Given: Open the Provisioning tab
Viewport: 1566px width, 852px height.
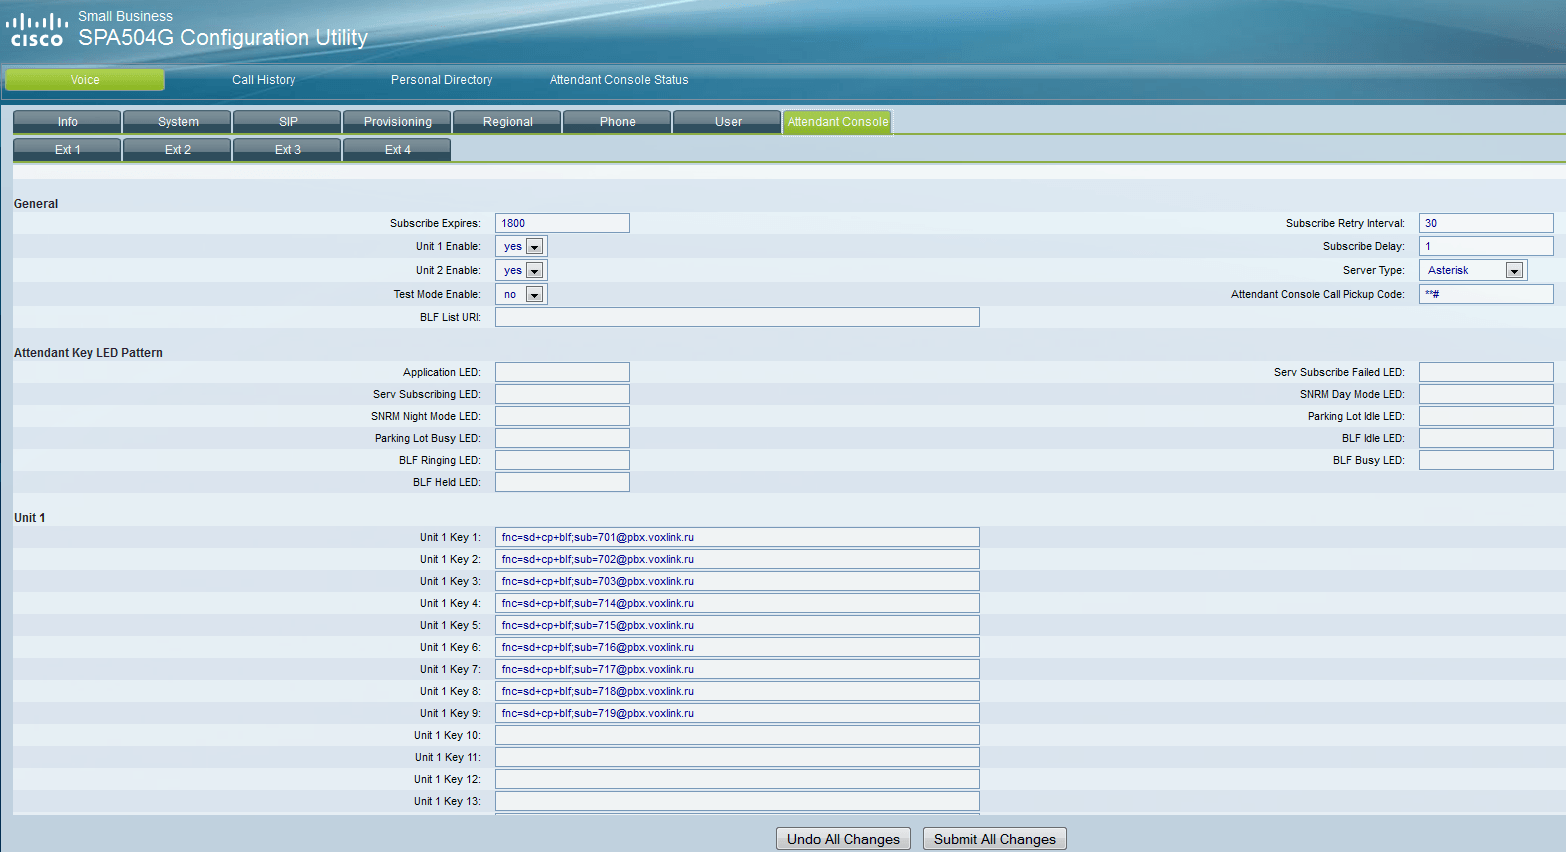Looking at the screenshot, I should coord(398,122).
